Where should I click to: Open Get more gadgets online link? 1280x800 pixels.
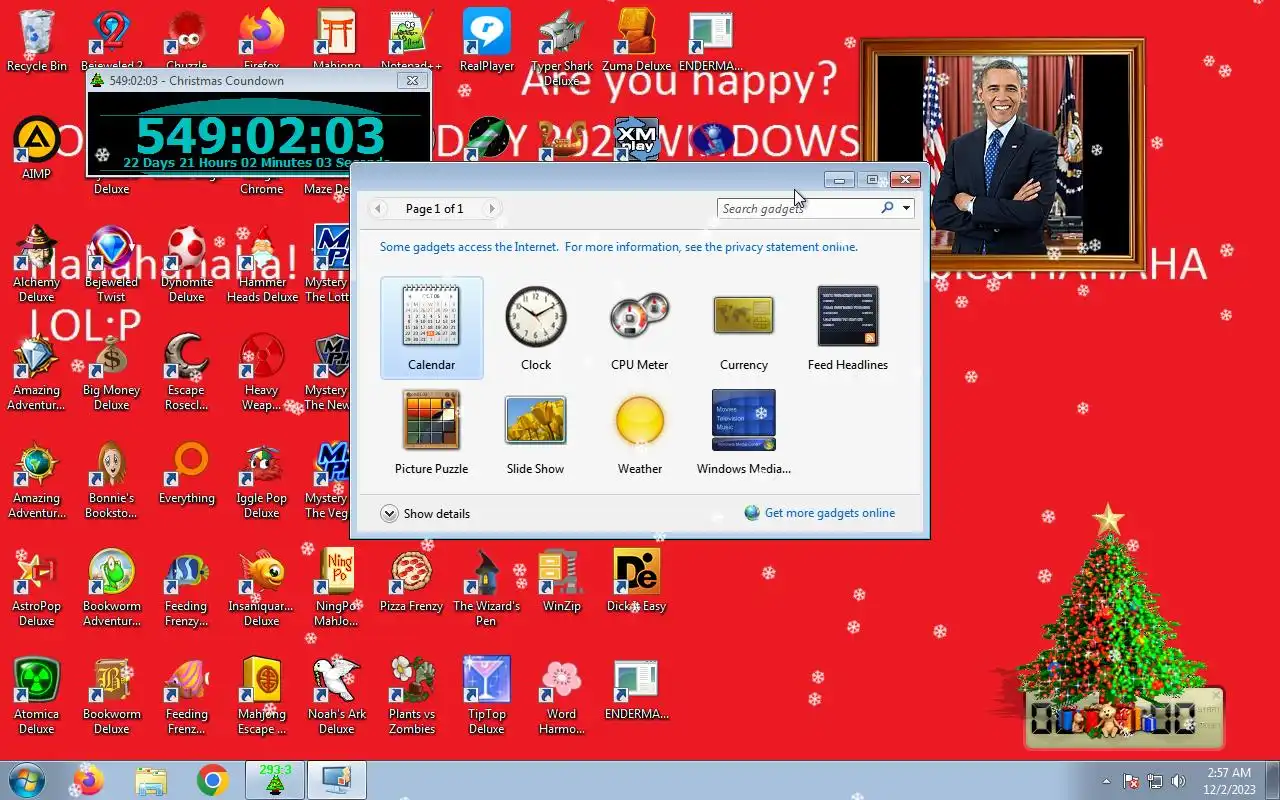(x=820, y=513)
